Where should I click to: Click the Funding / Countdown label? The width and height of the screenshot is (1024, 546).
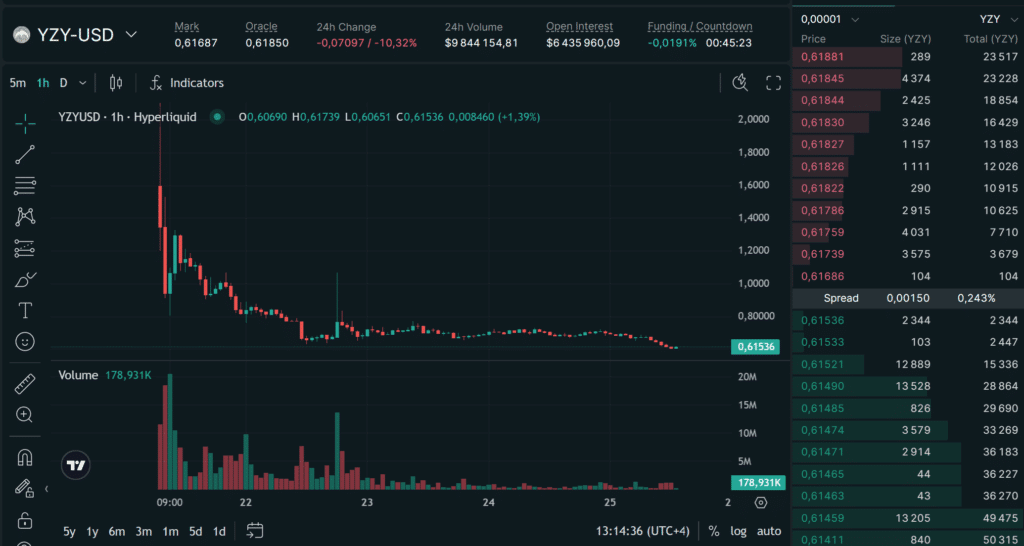pos(699,27)
